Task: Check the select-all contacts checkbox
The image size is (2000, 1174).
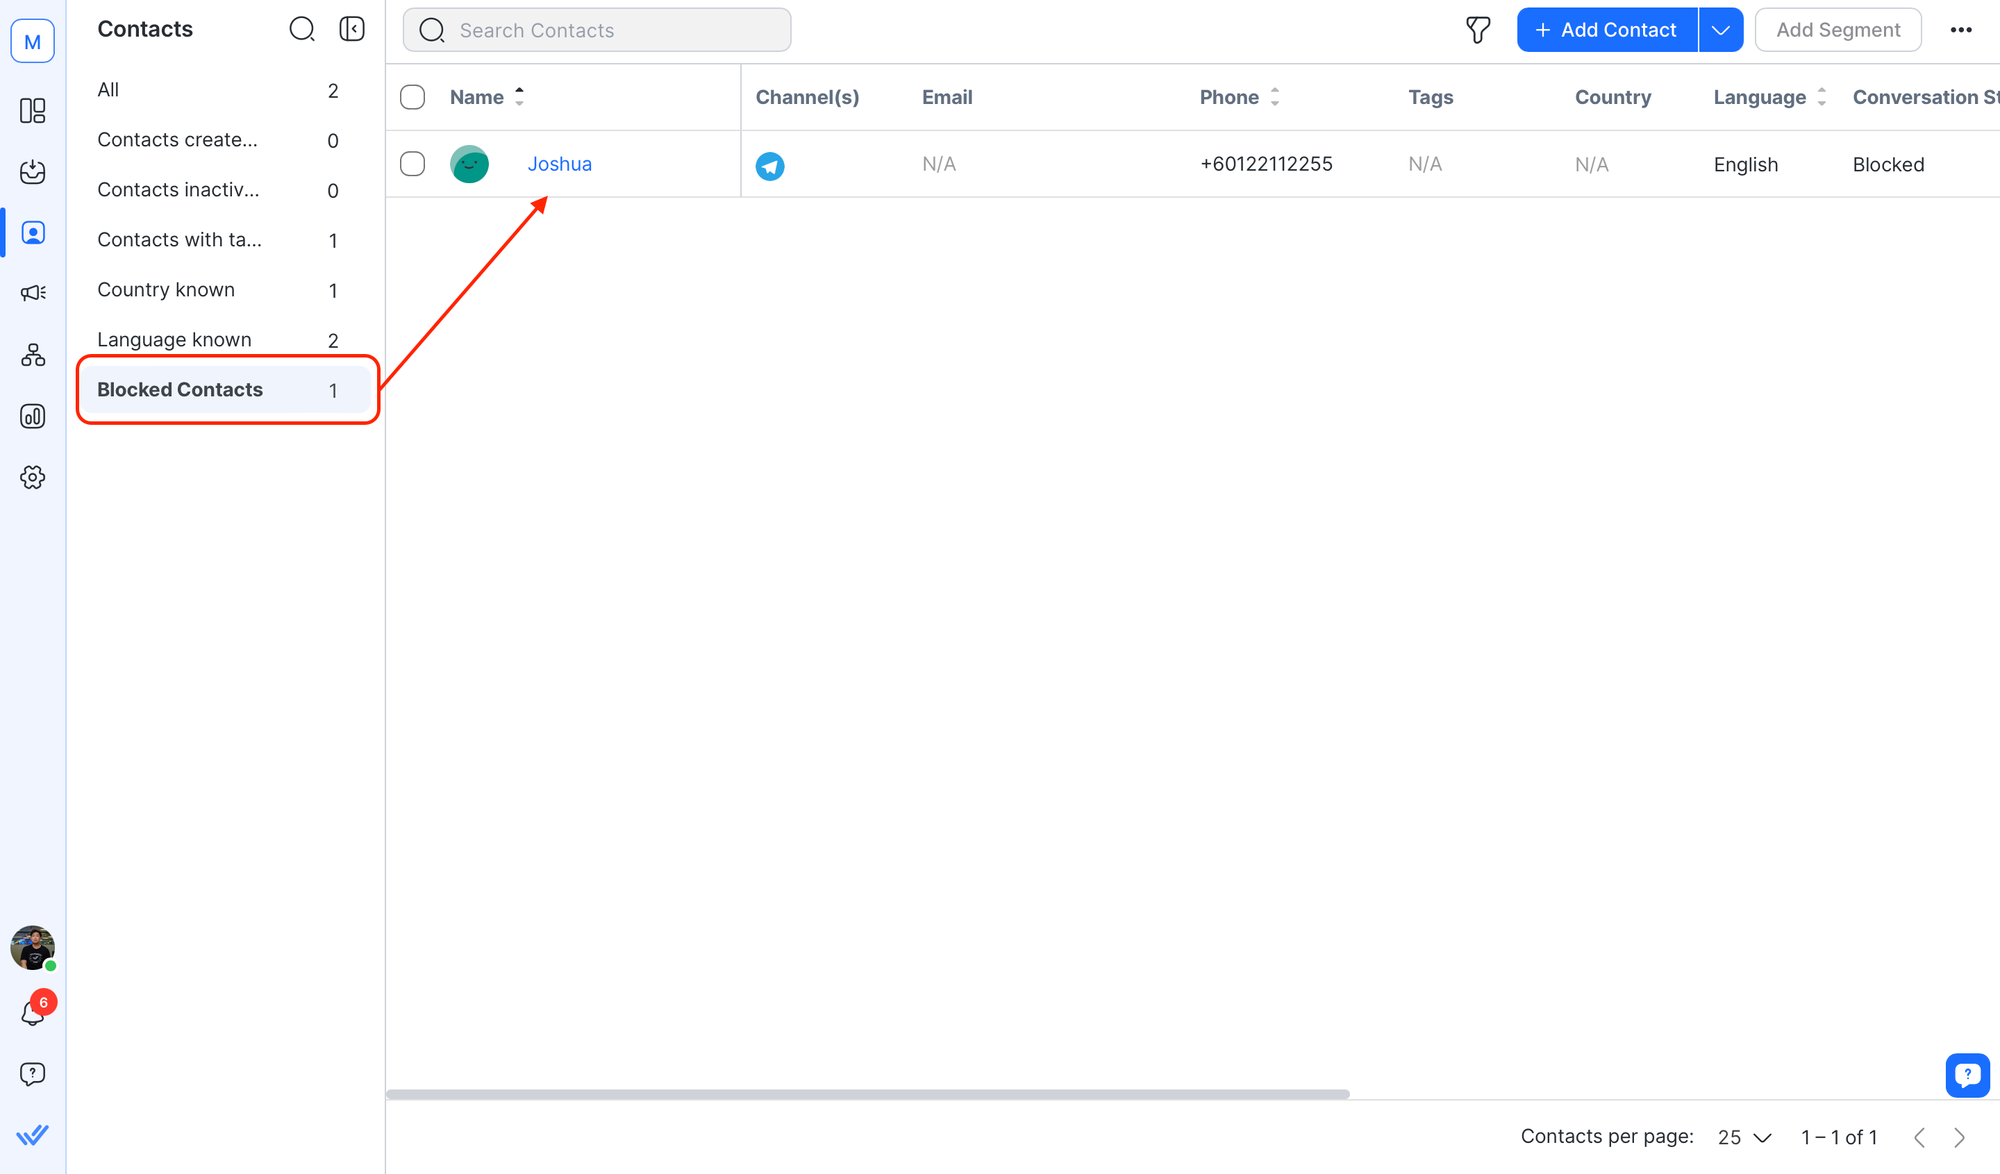Action: (x=412, y=97)
